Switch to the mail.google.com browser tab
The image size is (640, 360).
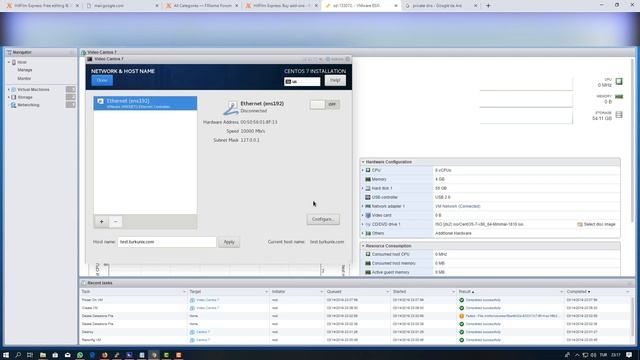[122, 6]
